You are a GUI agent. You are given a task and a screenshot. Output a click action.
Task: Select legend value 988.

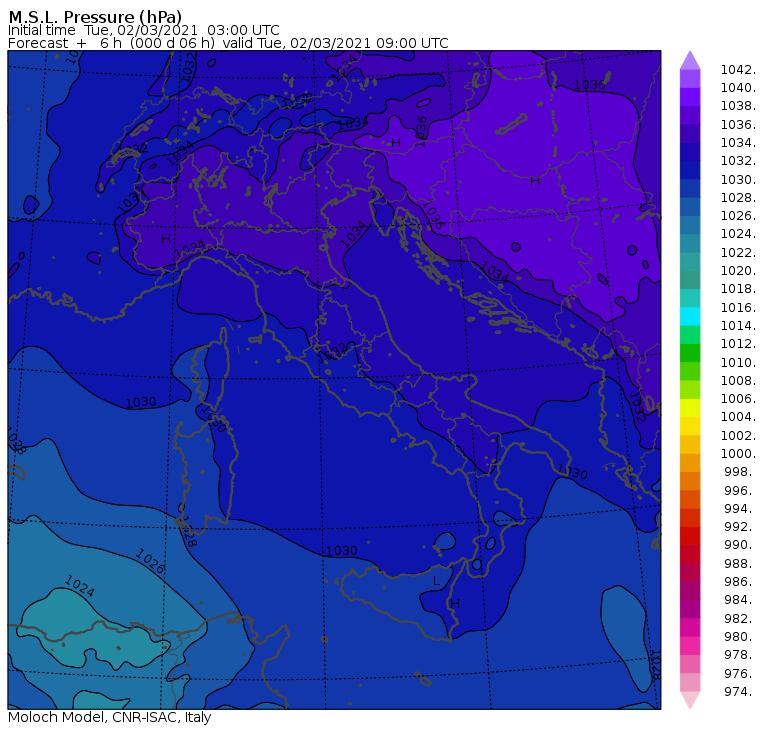(740, 563)
